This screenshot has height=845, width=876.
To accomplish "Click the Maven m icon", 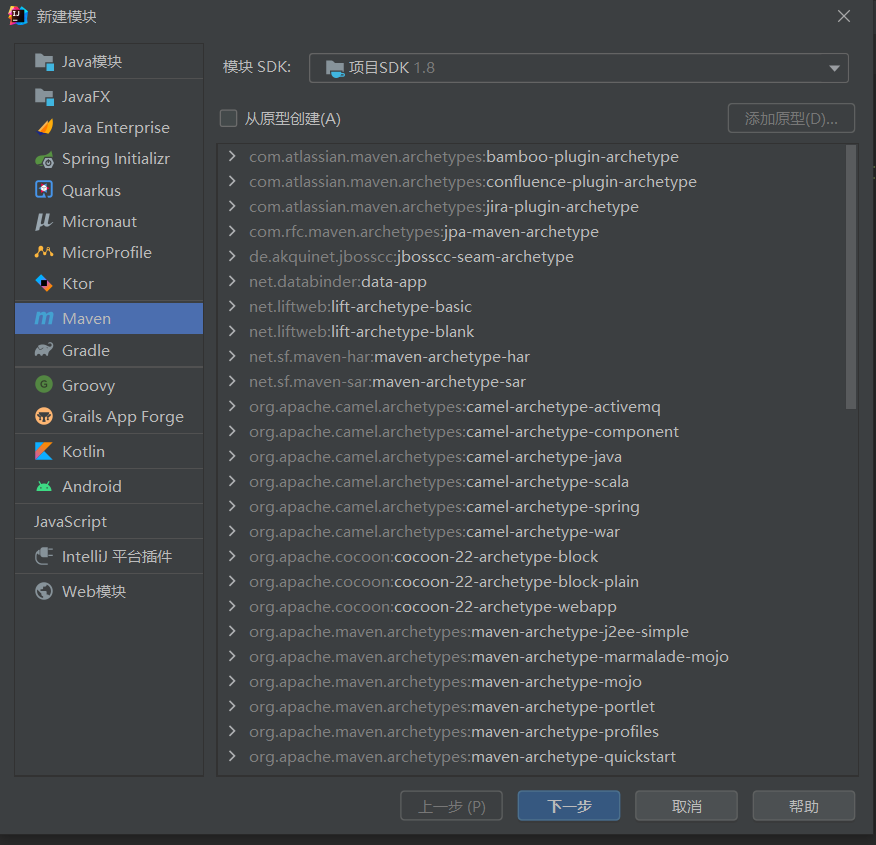I will pos(44,318).
